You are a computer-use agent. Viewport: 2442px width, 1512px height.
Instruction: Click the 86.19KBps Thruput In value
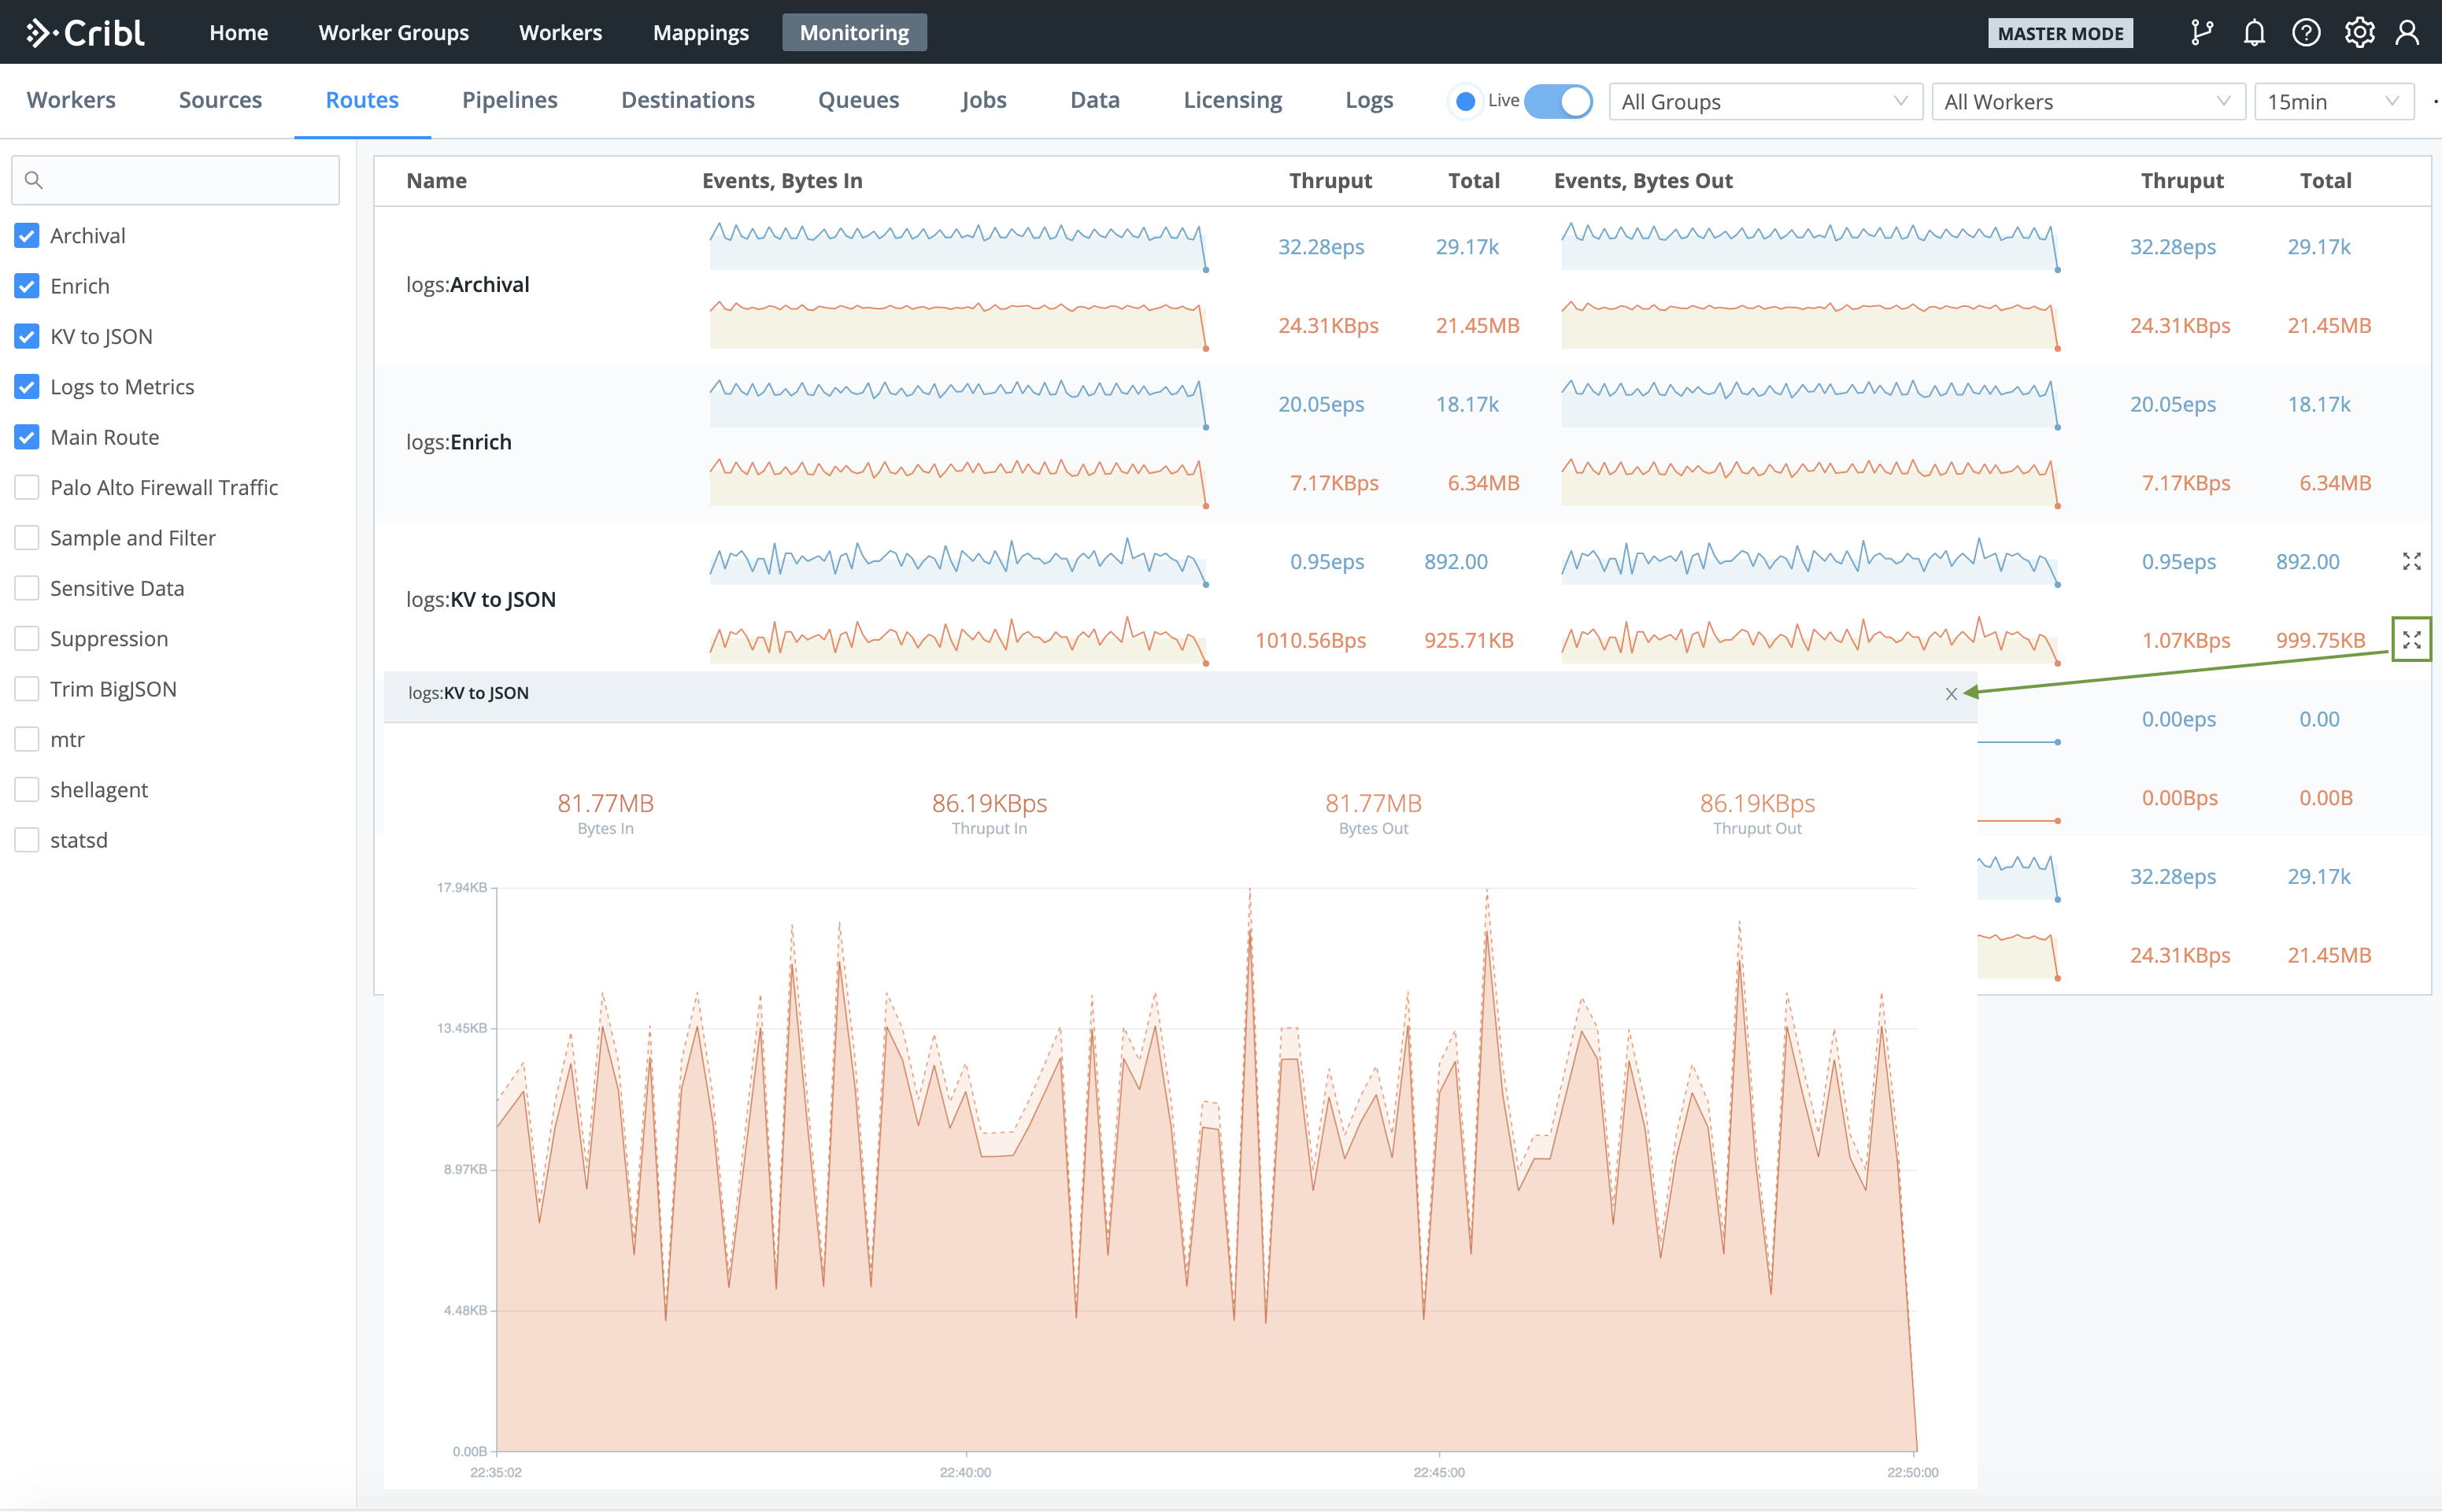click(989, 803)
